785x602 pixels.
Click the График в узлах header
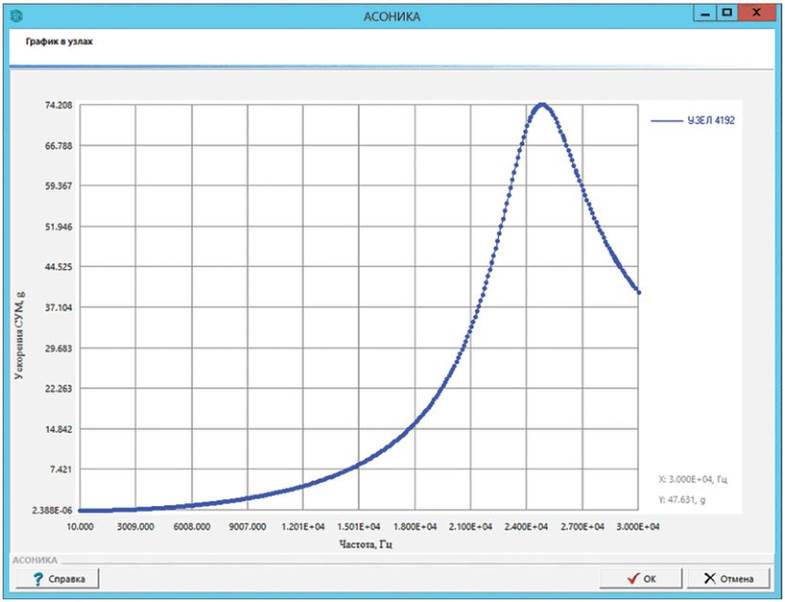(x=53, y=45)
